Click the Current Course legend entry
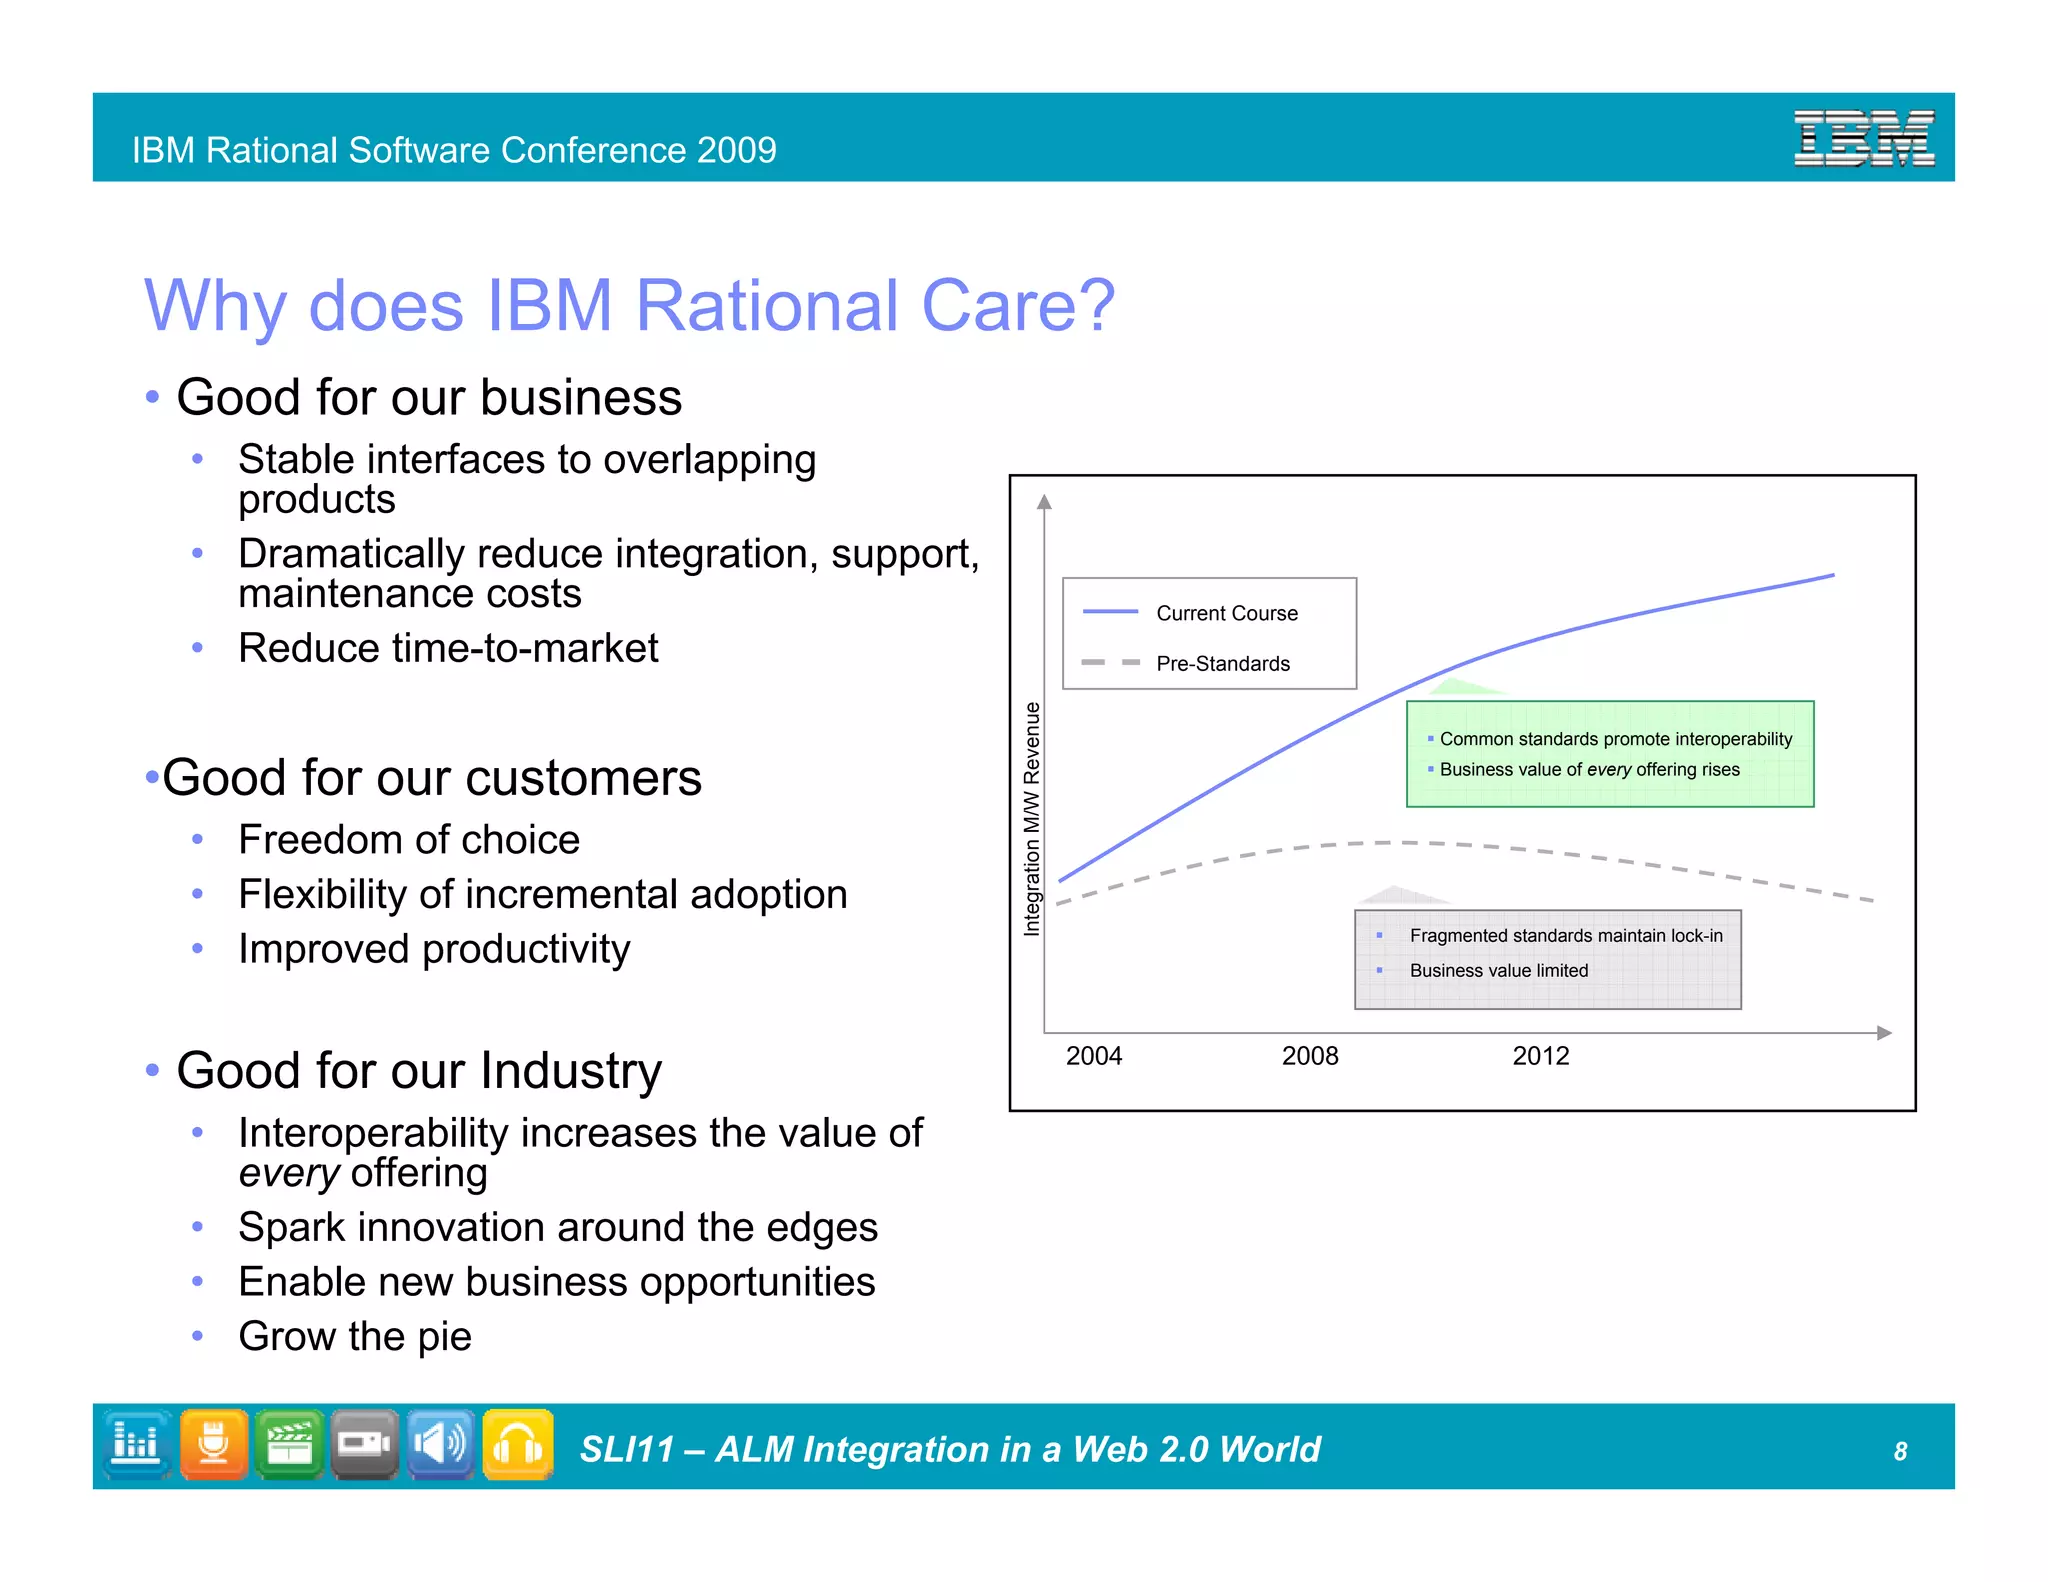 1226,613
